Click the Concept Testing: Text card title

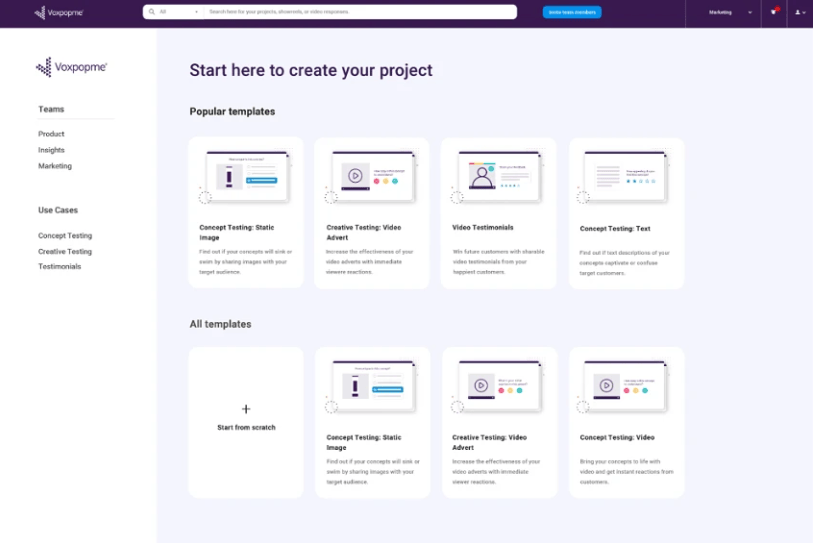coord(615,228)
